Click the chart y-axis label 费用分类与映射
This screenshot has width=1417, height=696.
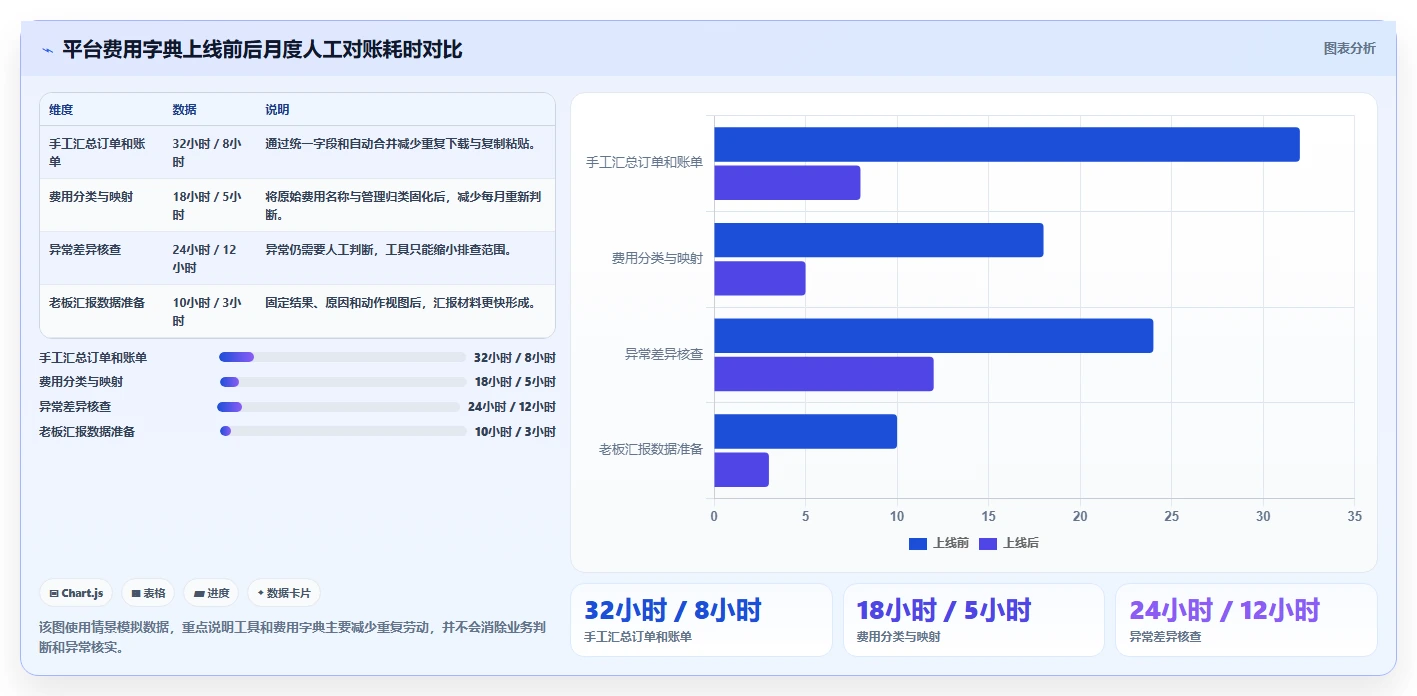click(x=657, y=258)
